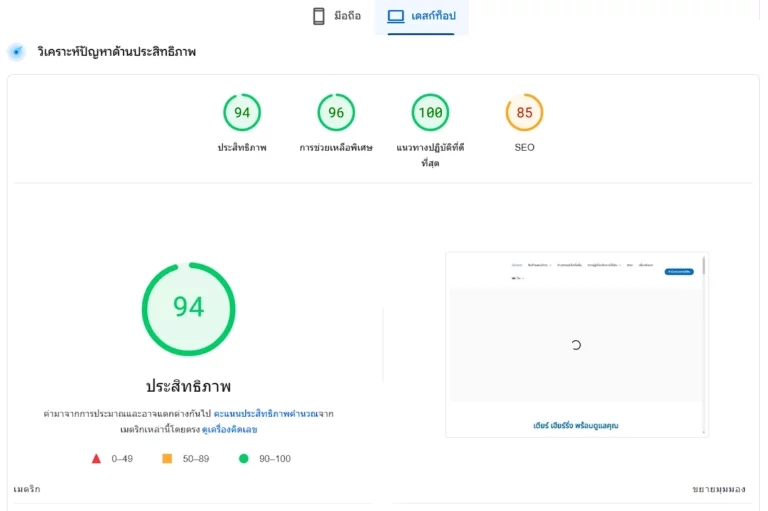
Task: Click the วิเคราะห์ปัญหาด้านประสิทธิภาพ heading
Action: 117,51
